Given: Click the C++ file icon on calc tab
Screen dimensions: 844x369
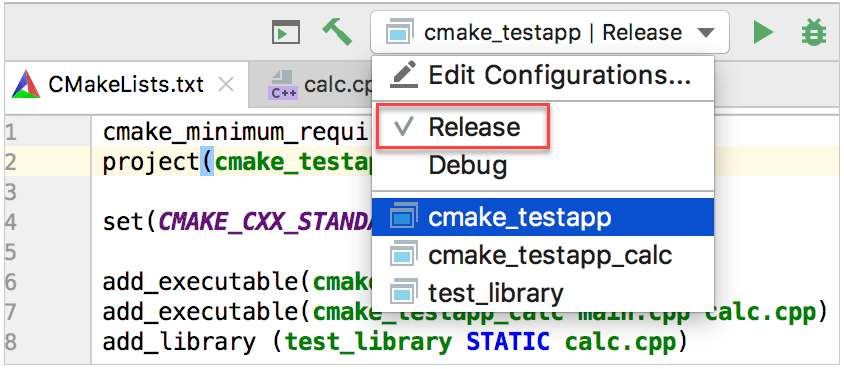Looking at the screenshot, I should coord(282,85).
